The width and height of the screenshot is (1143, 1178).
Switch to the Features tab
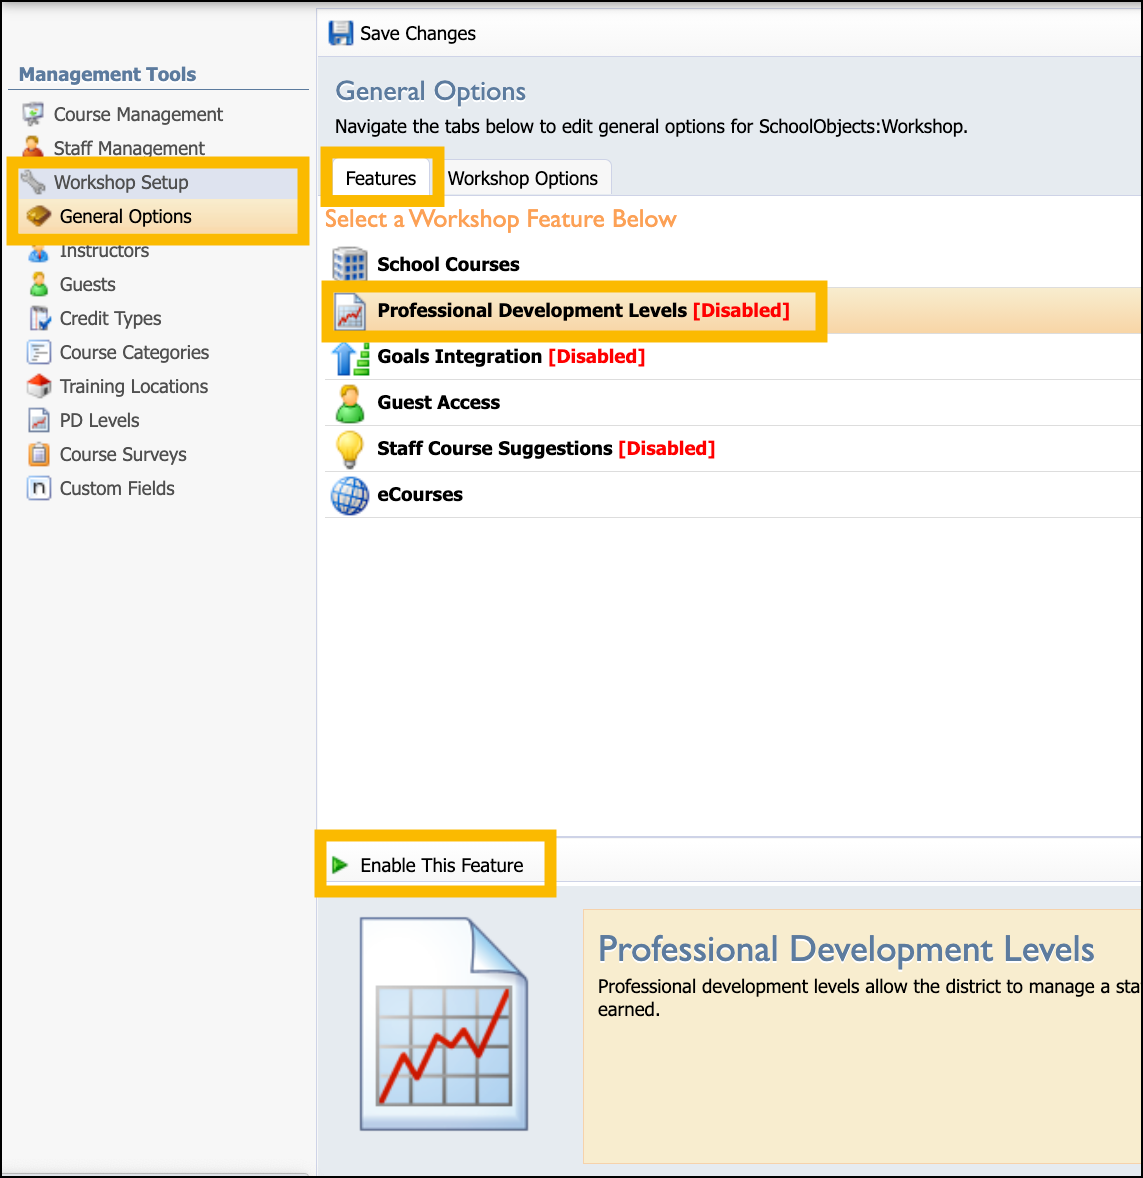pyautogui.click(x=380, y=178)
